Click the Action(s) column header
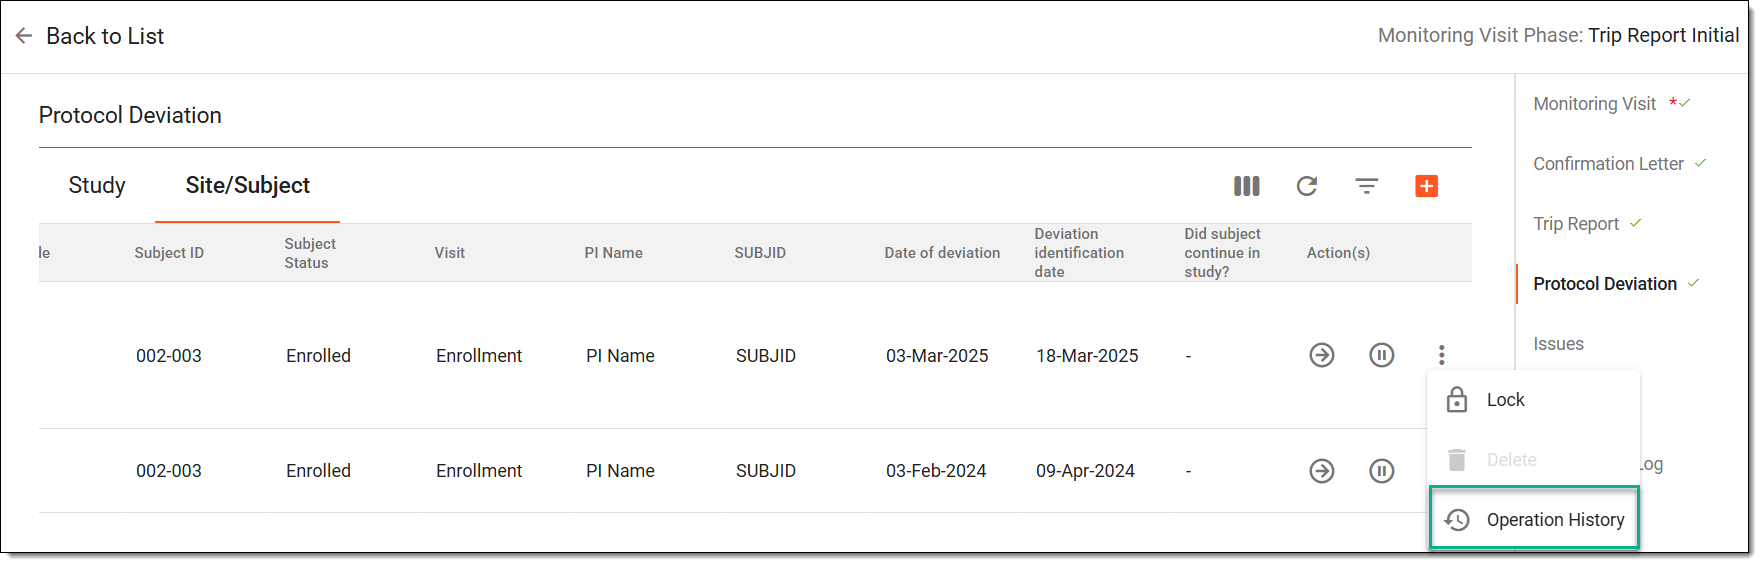This screenshot has width=1761, height=565. (1338, 253)
